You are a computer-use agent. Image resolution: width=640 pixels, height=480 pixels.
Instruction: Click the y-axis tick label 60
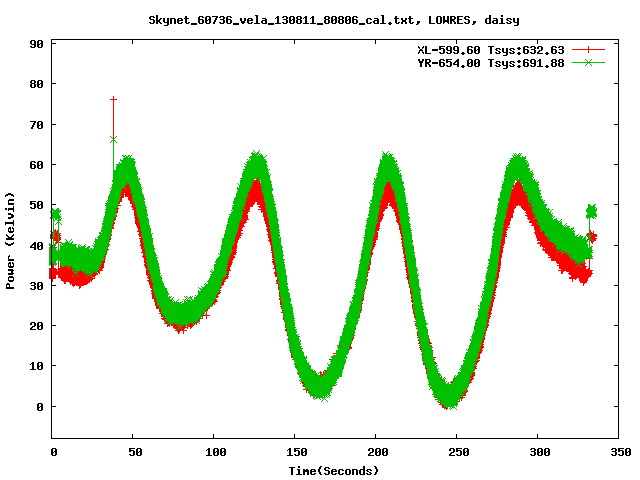pos(36,165)
